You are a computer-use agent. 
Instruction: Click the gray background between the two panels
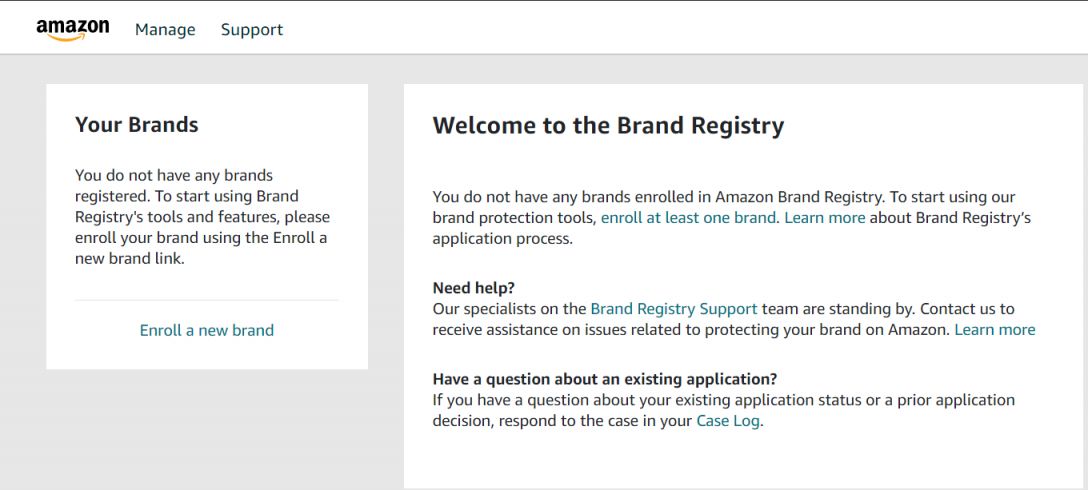[x=386, y=278]
